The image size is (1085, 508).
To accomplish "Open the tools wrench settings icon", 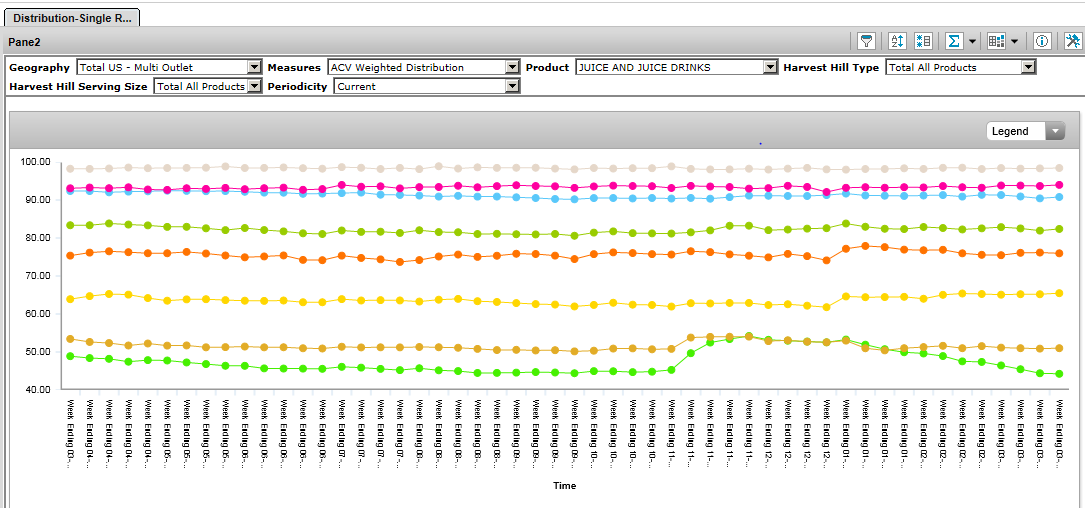I will pos(1072,41).
